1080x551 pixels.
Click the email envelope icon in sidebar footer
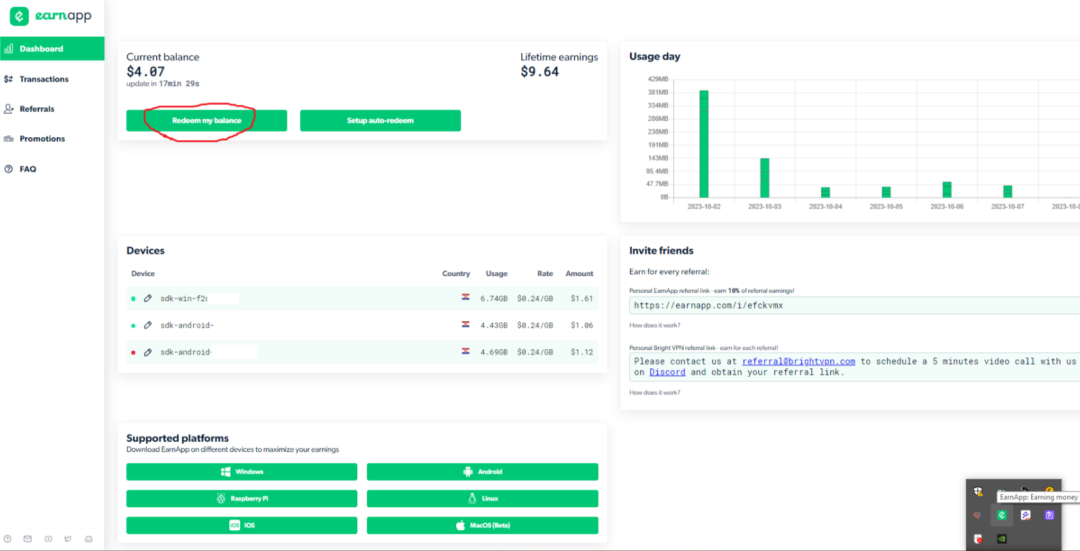28,539
